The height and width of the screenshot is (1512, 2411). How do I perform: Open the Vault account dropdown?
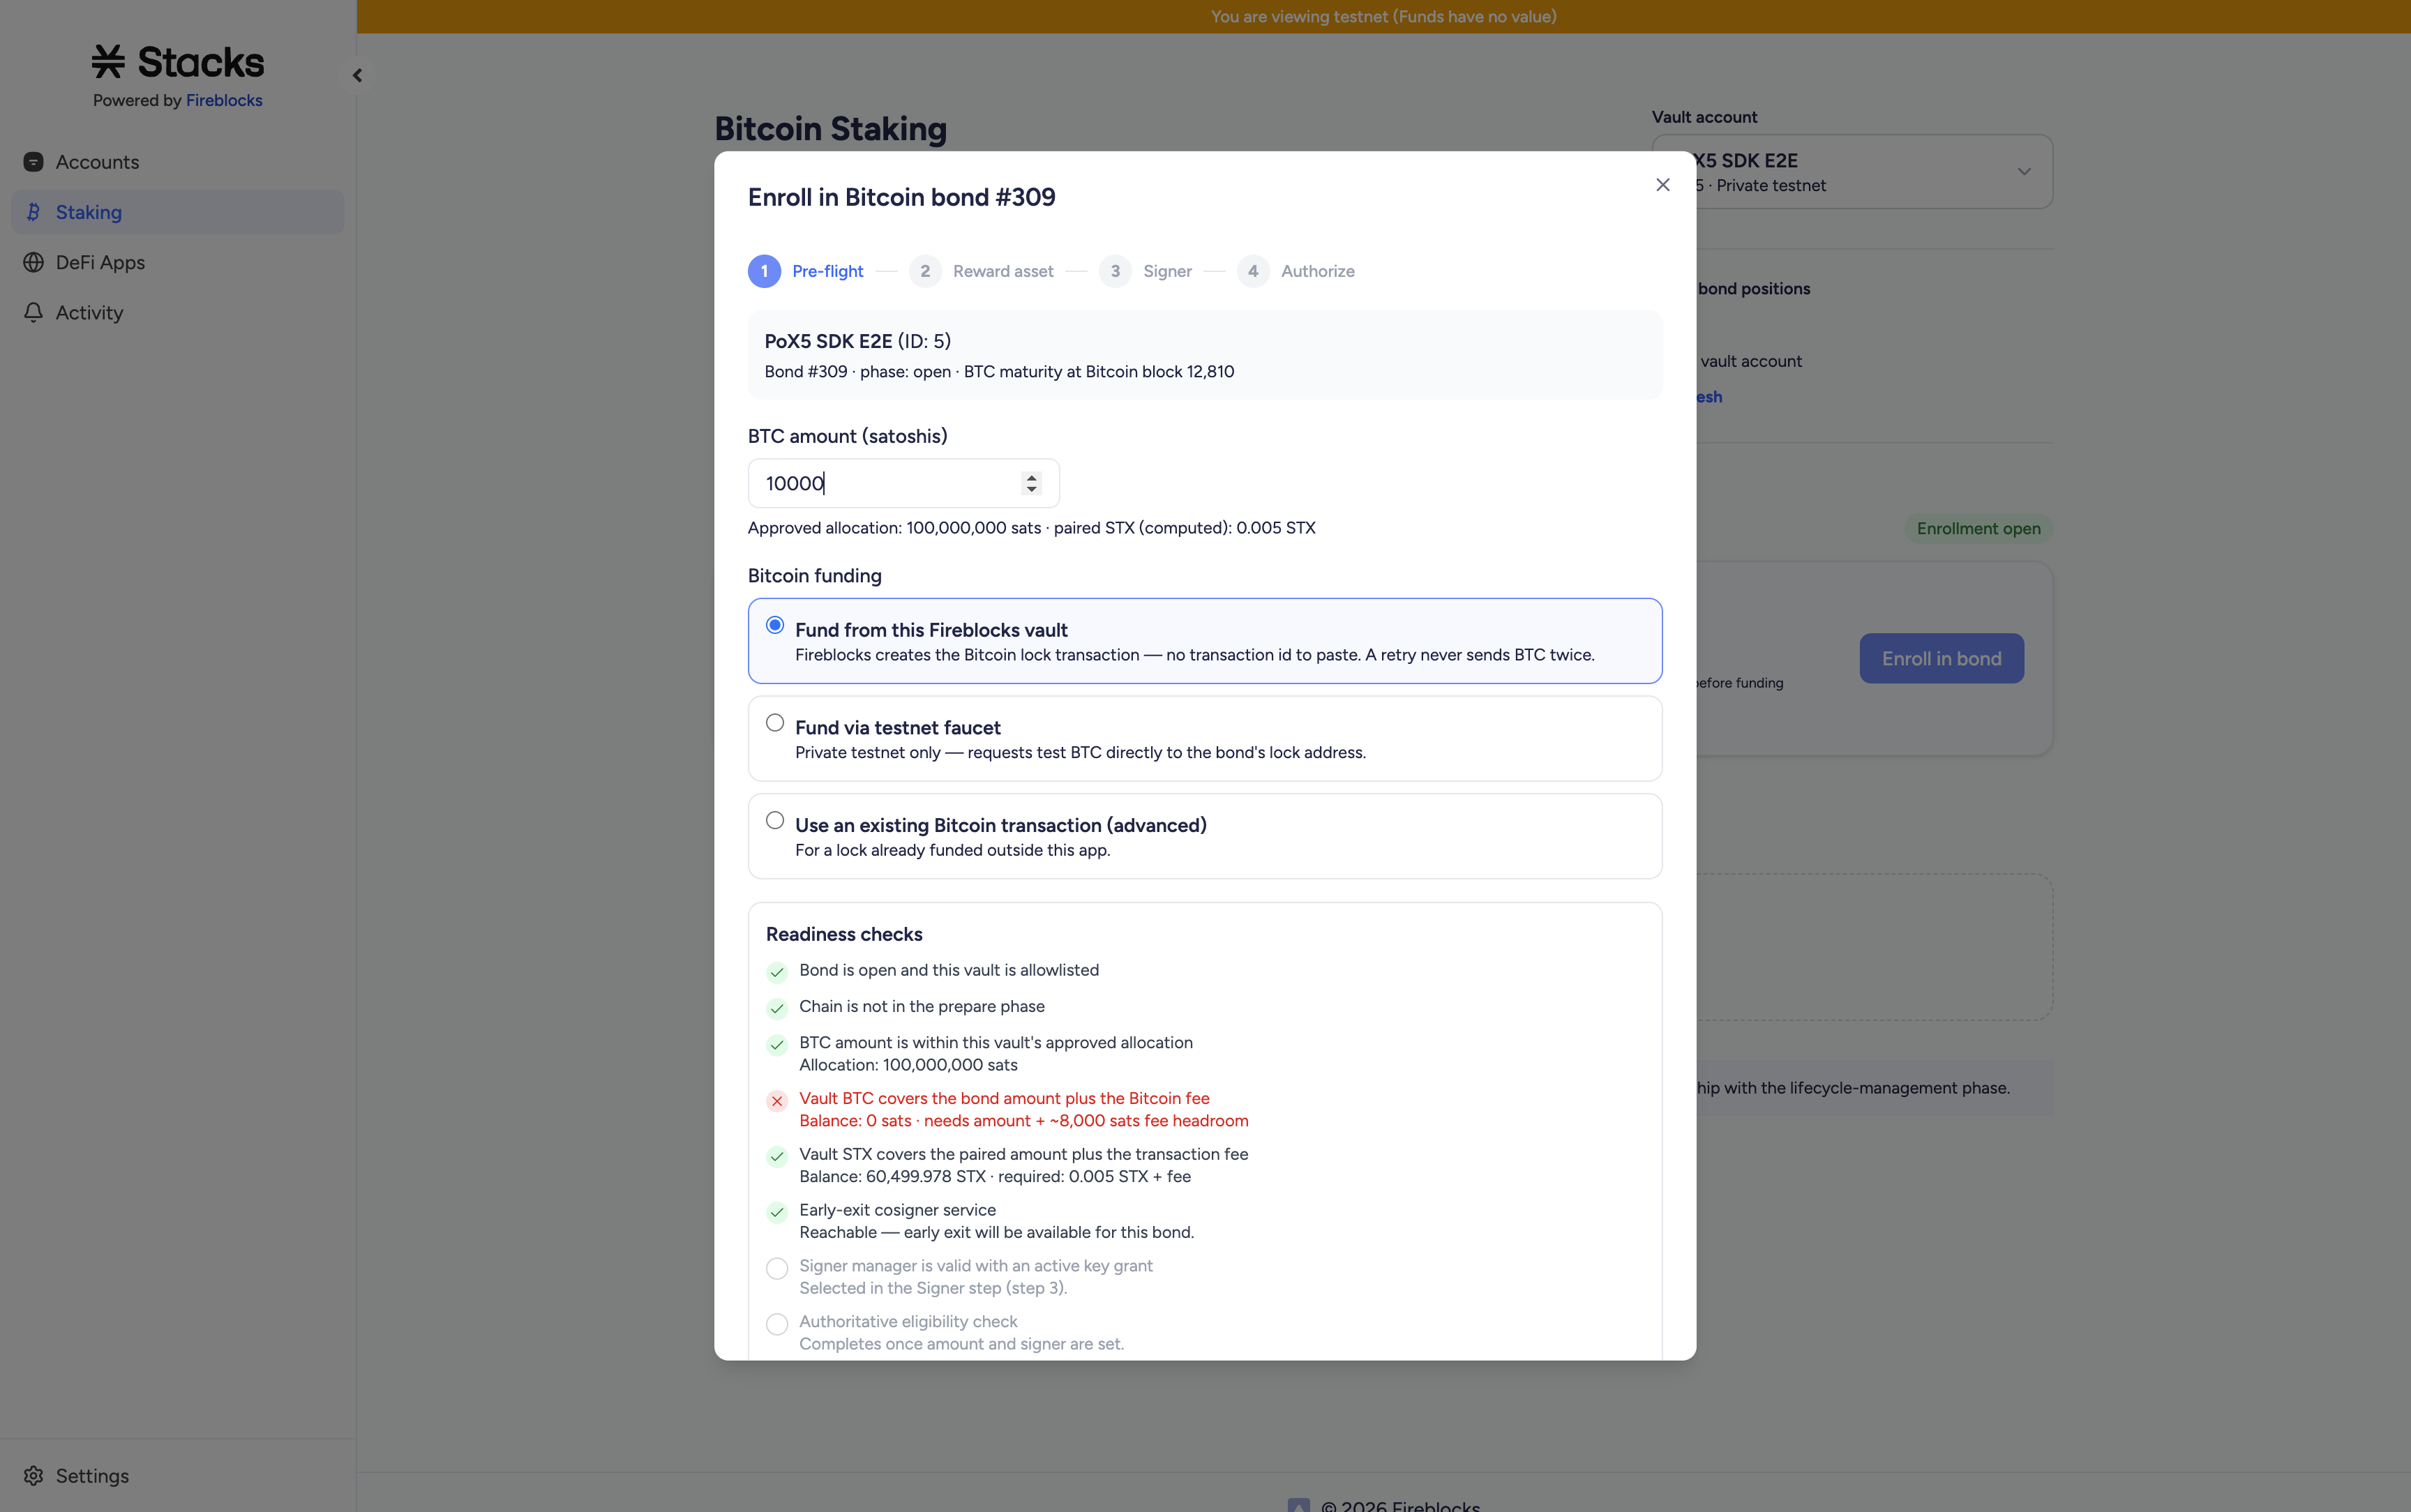pyautogui.click(x=1852, y=172)
